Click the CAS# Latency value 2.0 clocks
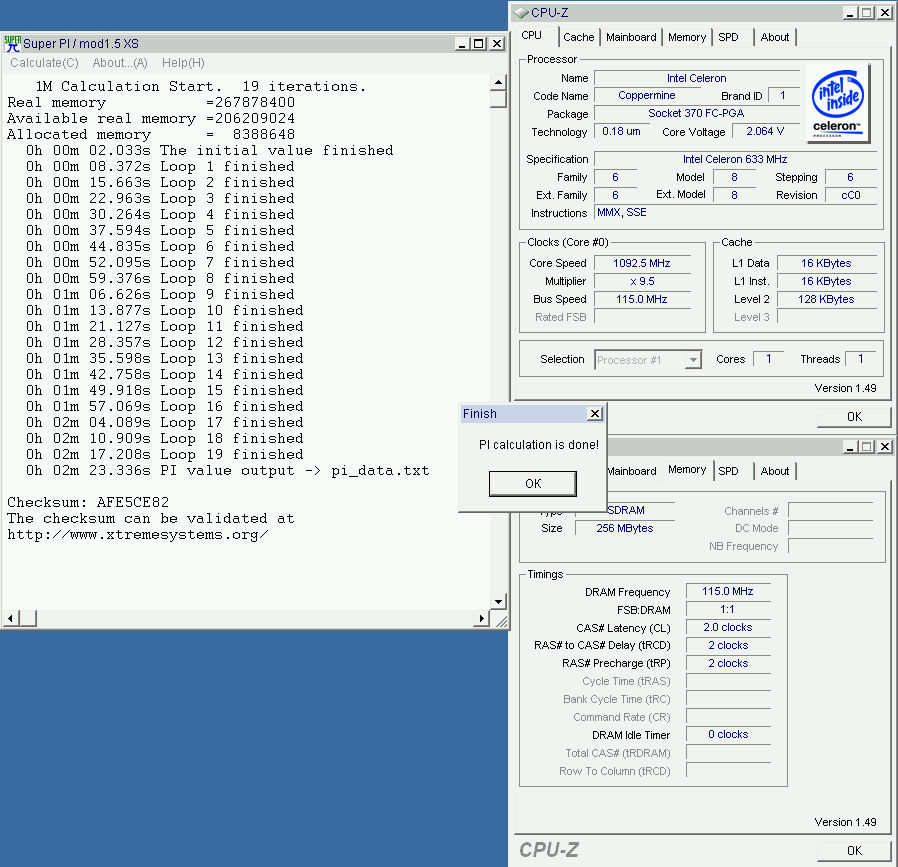Screen dimensions: 898x867 (728, 628)
